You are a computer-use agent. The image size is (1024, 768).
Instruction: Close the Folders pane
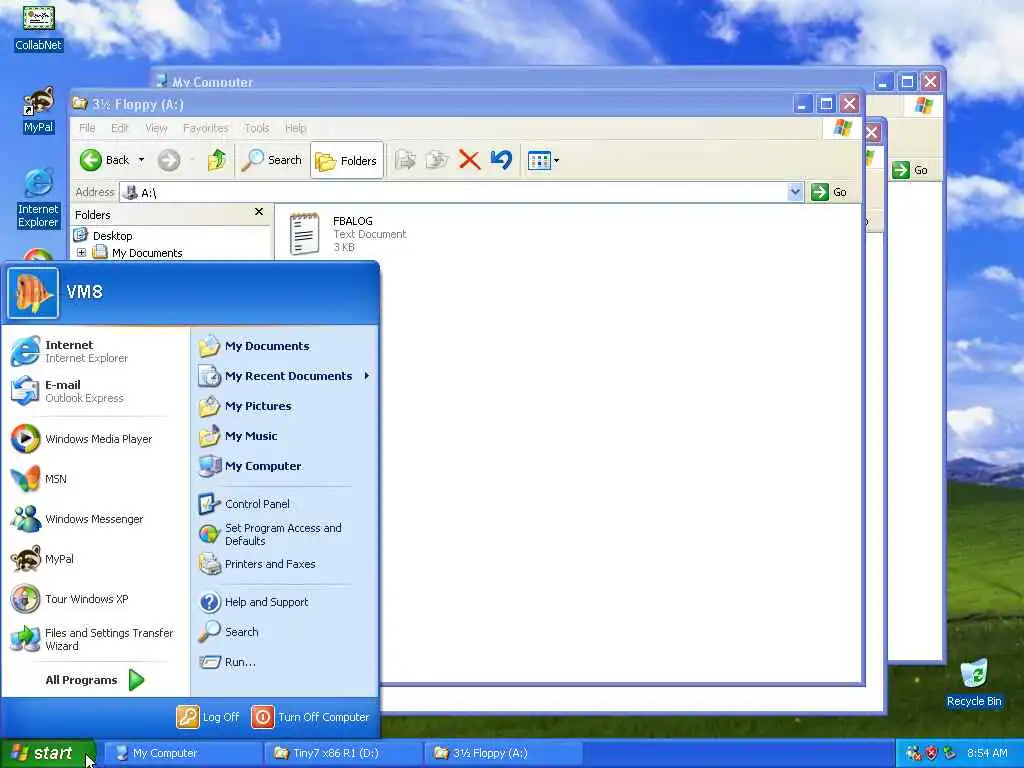tap(259, 212)
